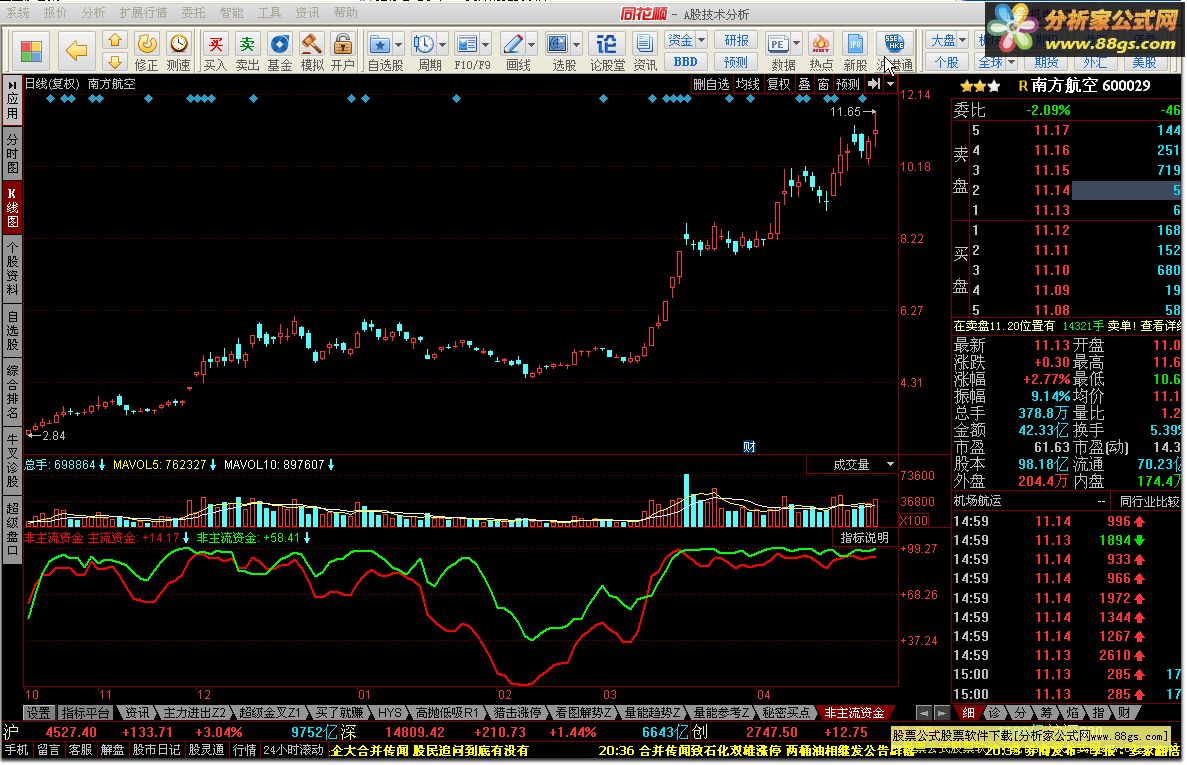1187x765 pixels.
Task: Click the 财 marker on the chart
Action: click(x=749, y=446)
